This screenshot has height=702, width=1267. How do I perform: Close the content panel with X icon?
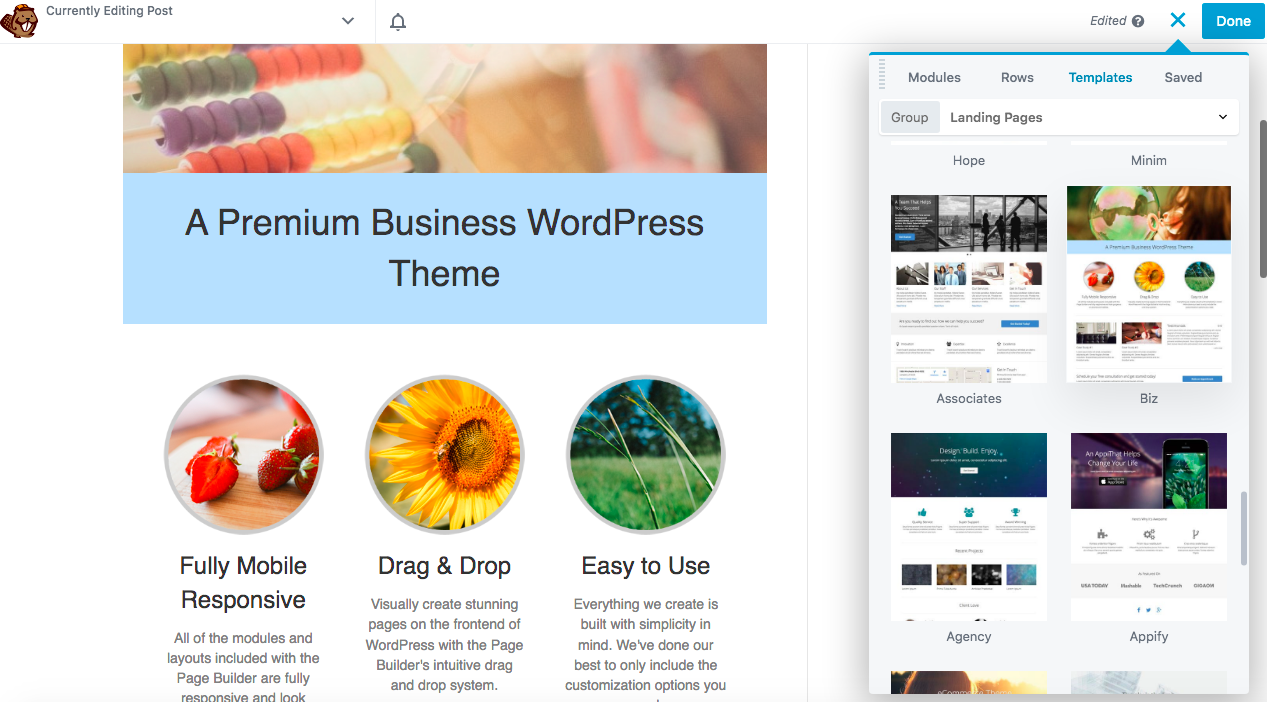1178,20
